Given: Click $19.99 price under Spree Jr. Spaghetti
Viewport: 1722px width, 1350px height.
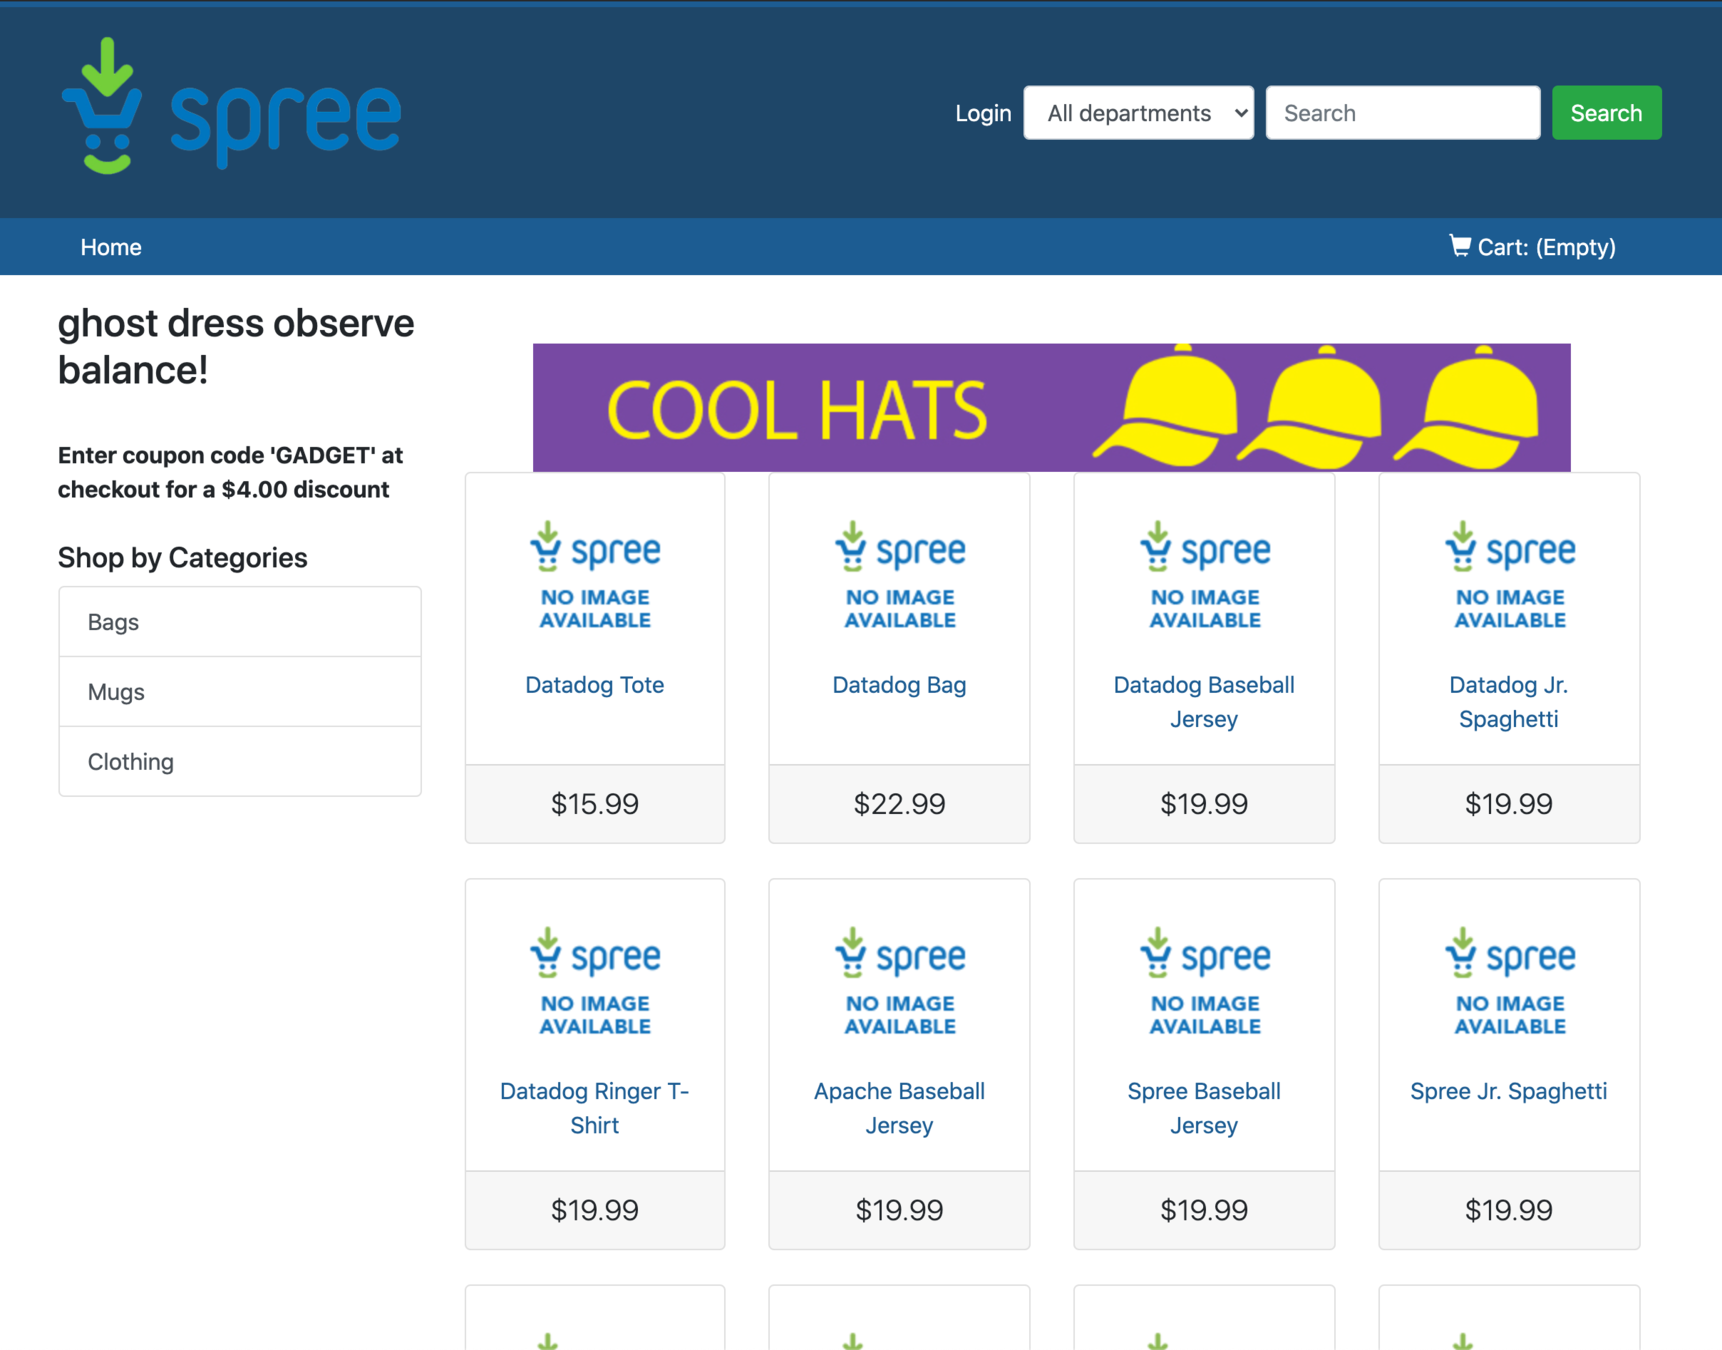Looking at the screenshot, I should point(1508,1210).
